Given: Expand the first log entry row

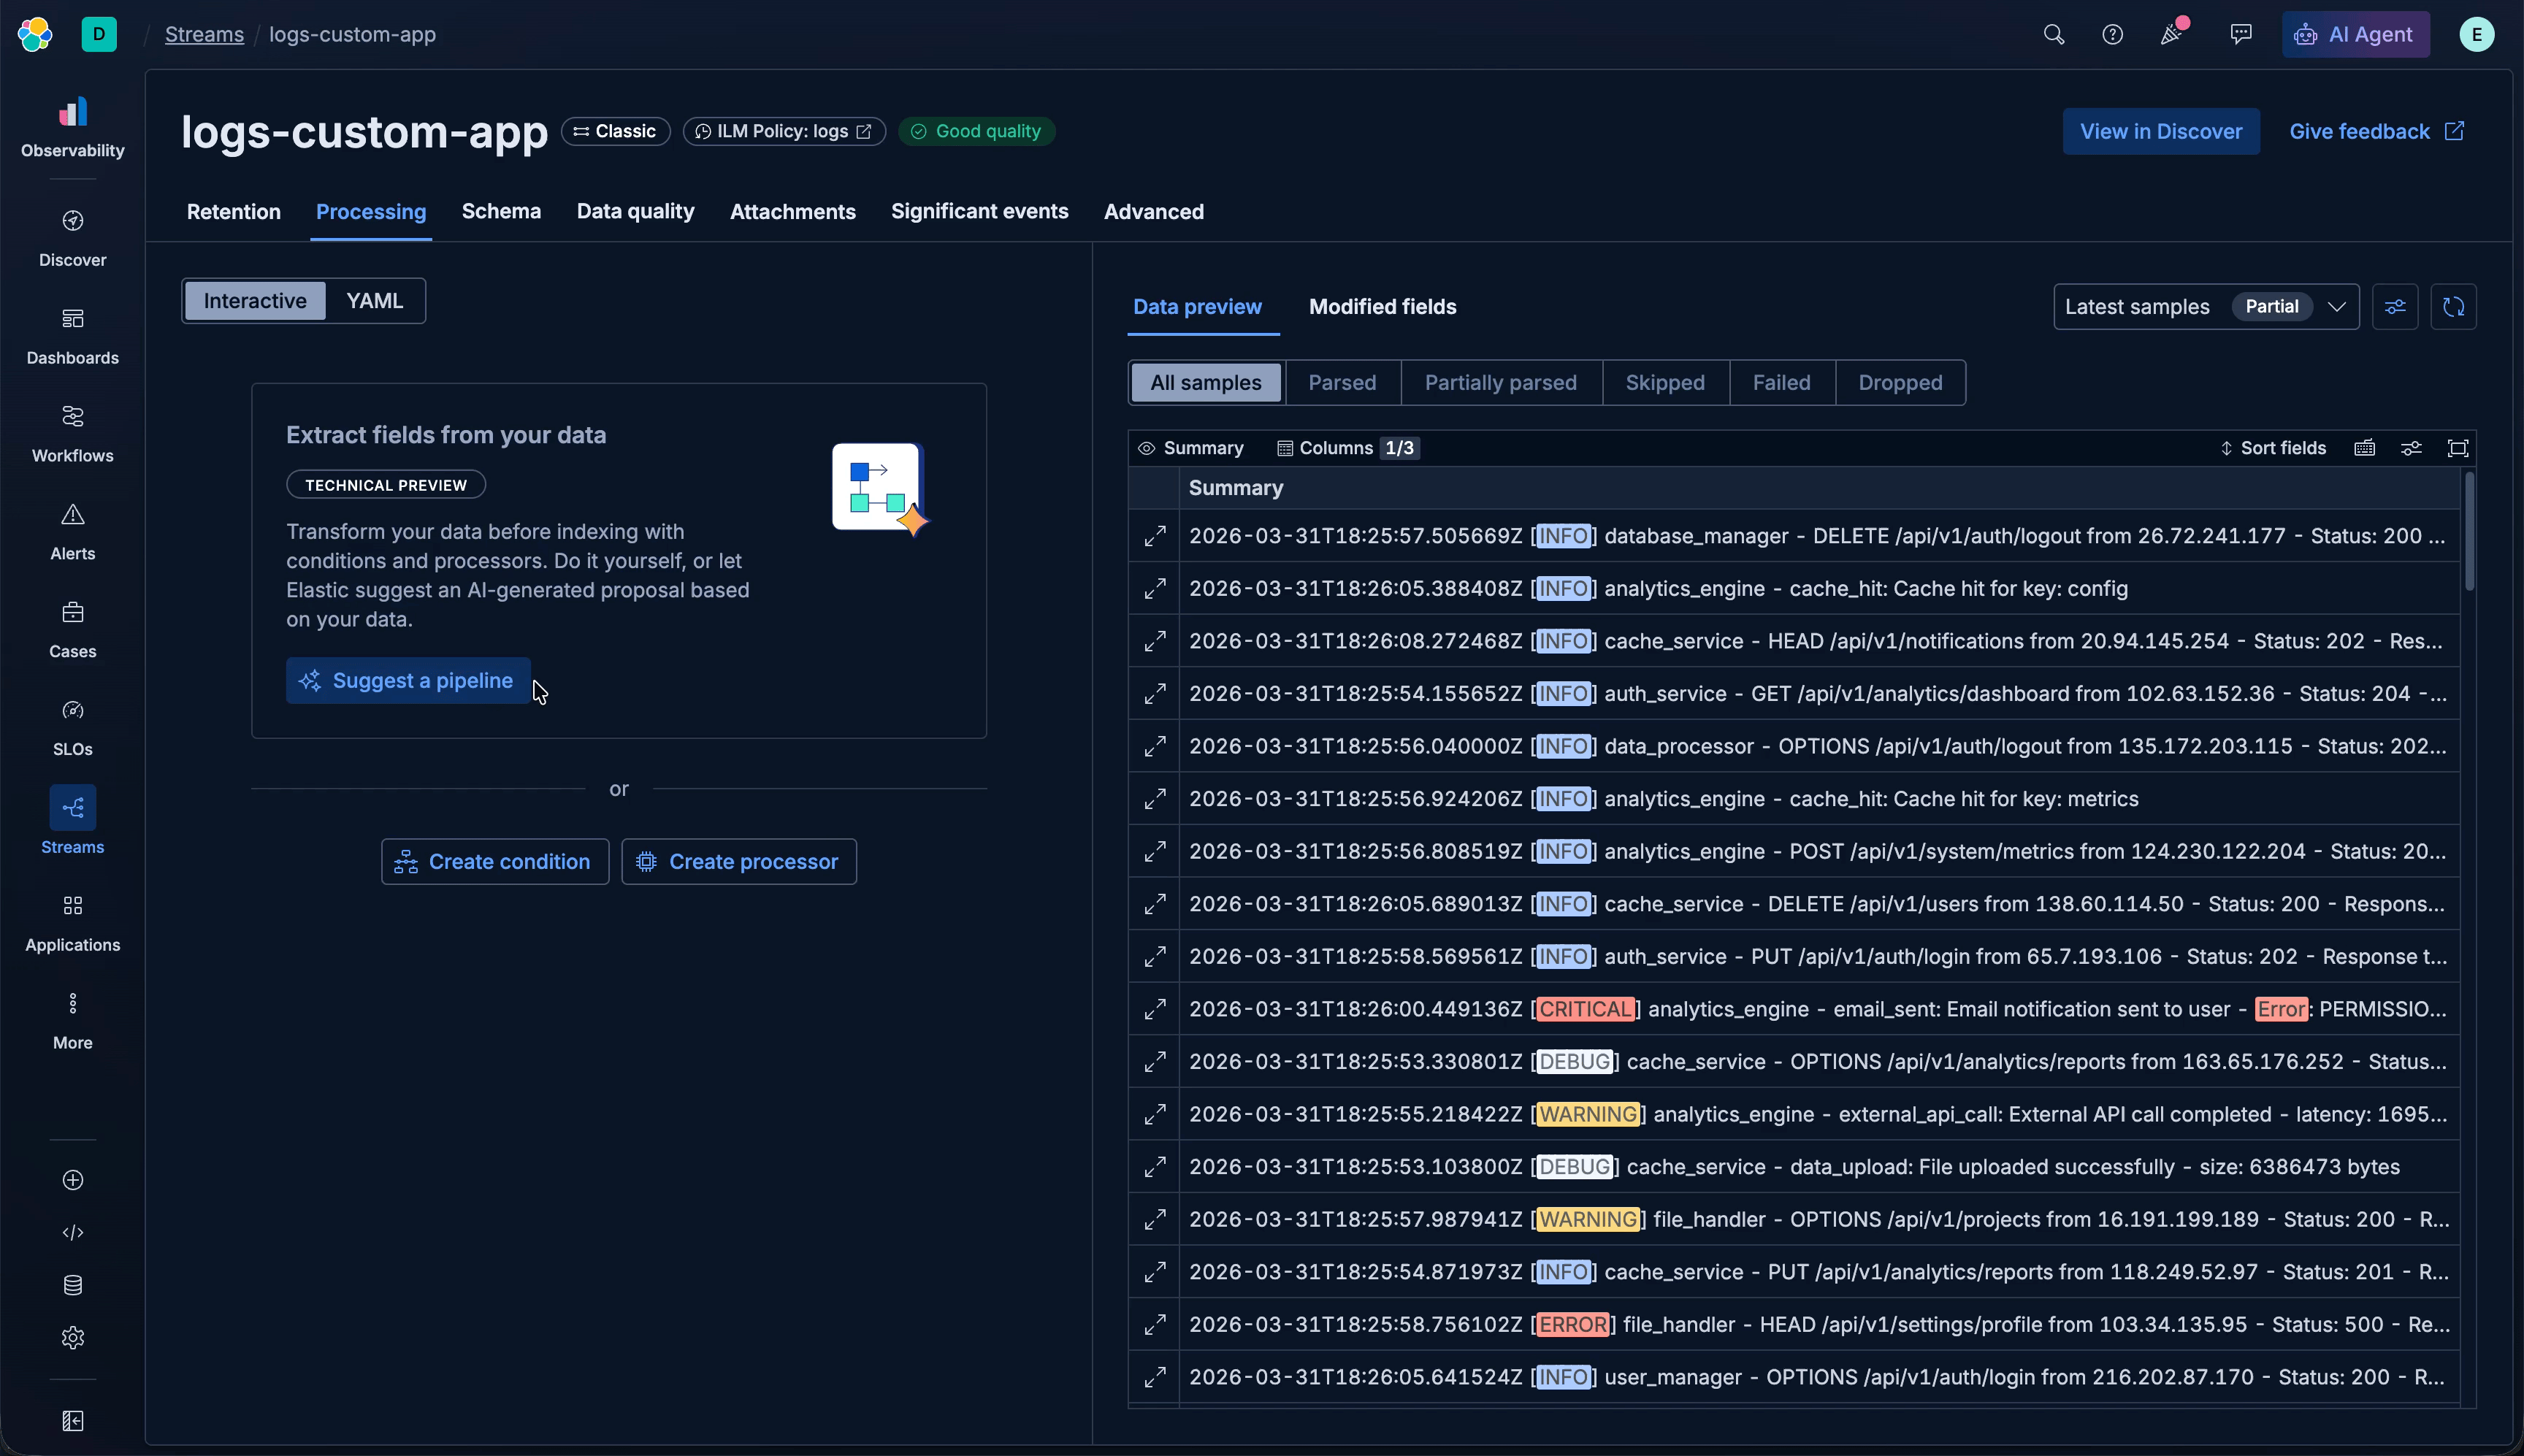Looking at the screenshot, I should pyautogui.click(x=1154, y=536).
